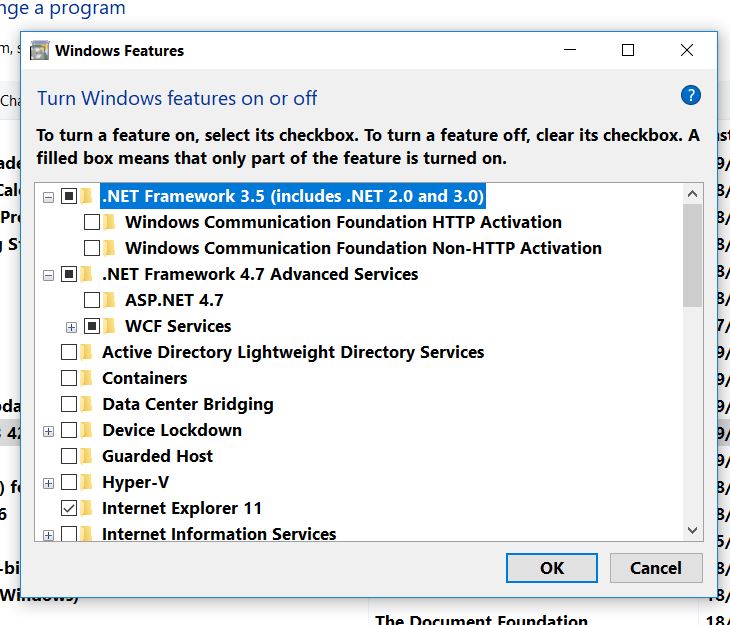
Task: Uncheck the Internet Explorer 11 checkbox
Action: tap(69, 508)
